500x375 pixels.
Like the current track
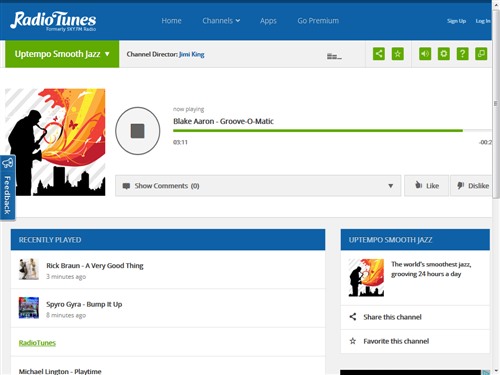point(426,186)
